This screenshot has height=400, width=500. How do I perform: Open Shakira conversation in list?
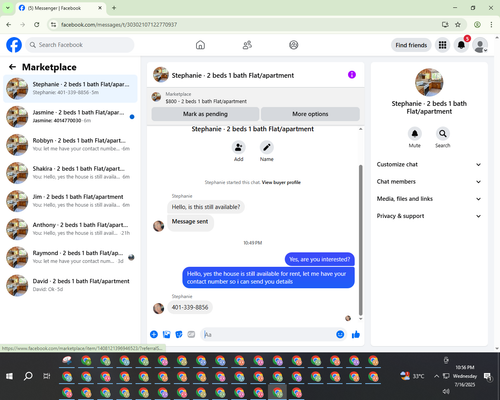click(x=70, y=173)
